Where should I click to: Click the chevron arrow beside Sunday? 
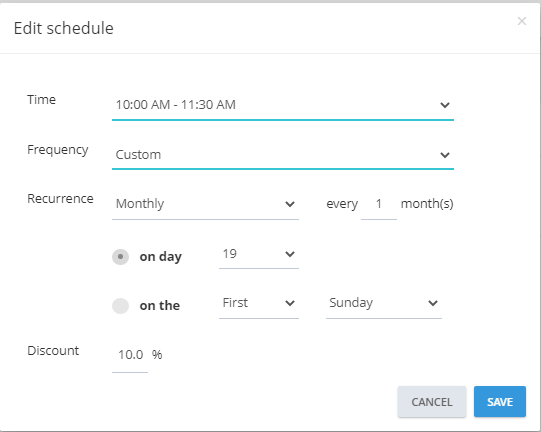(433, 303)
